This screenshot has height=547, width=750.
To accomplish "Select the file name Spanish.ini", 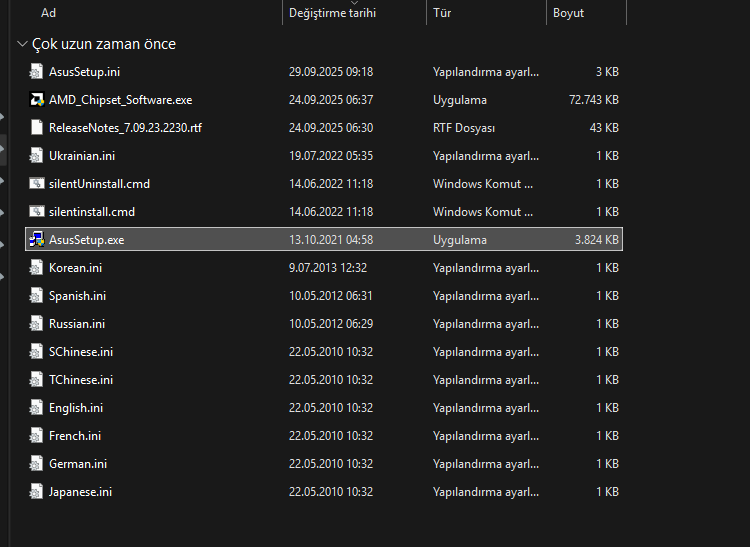I will tap(77, 296).
